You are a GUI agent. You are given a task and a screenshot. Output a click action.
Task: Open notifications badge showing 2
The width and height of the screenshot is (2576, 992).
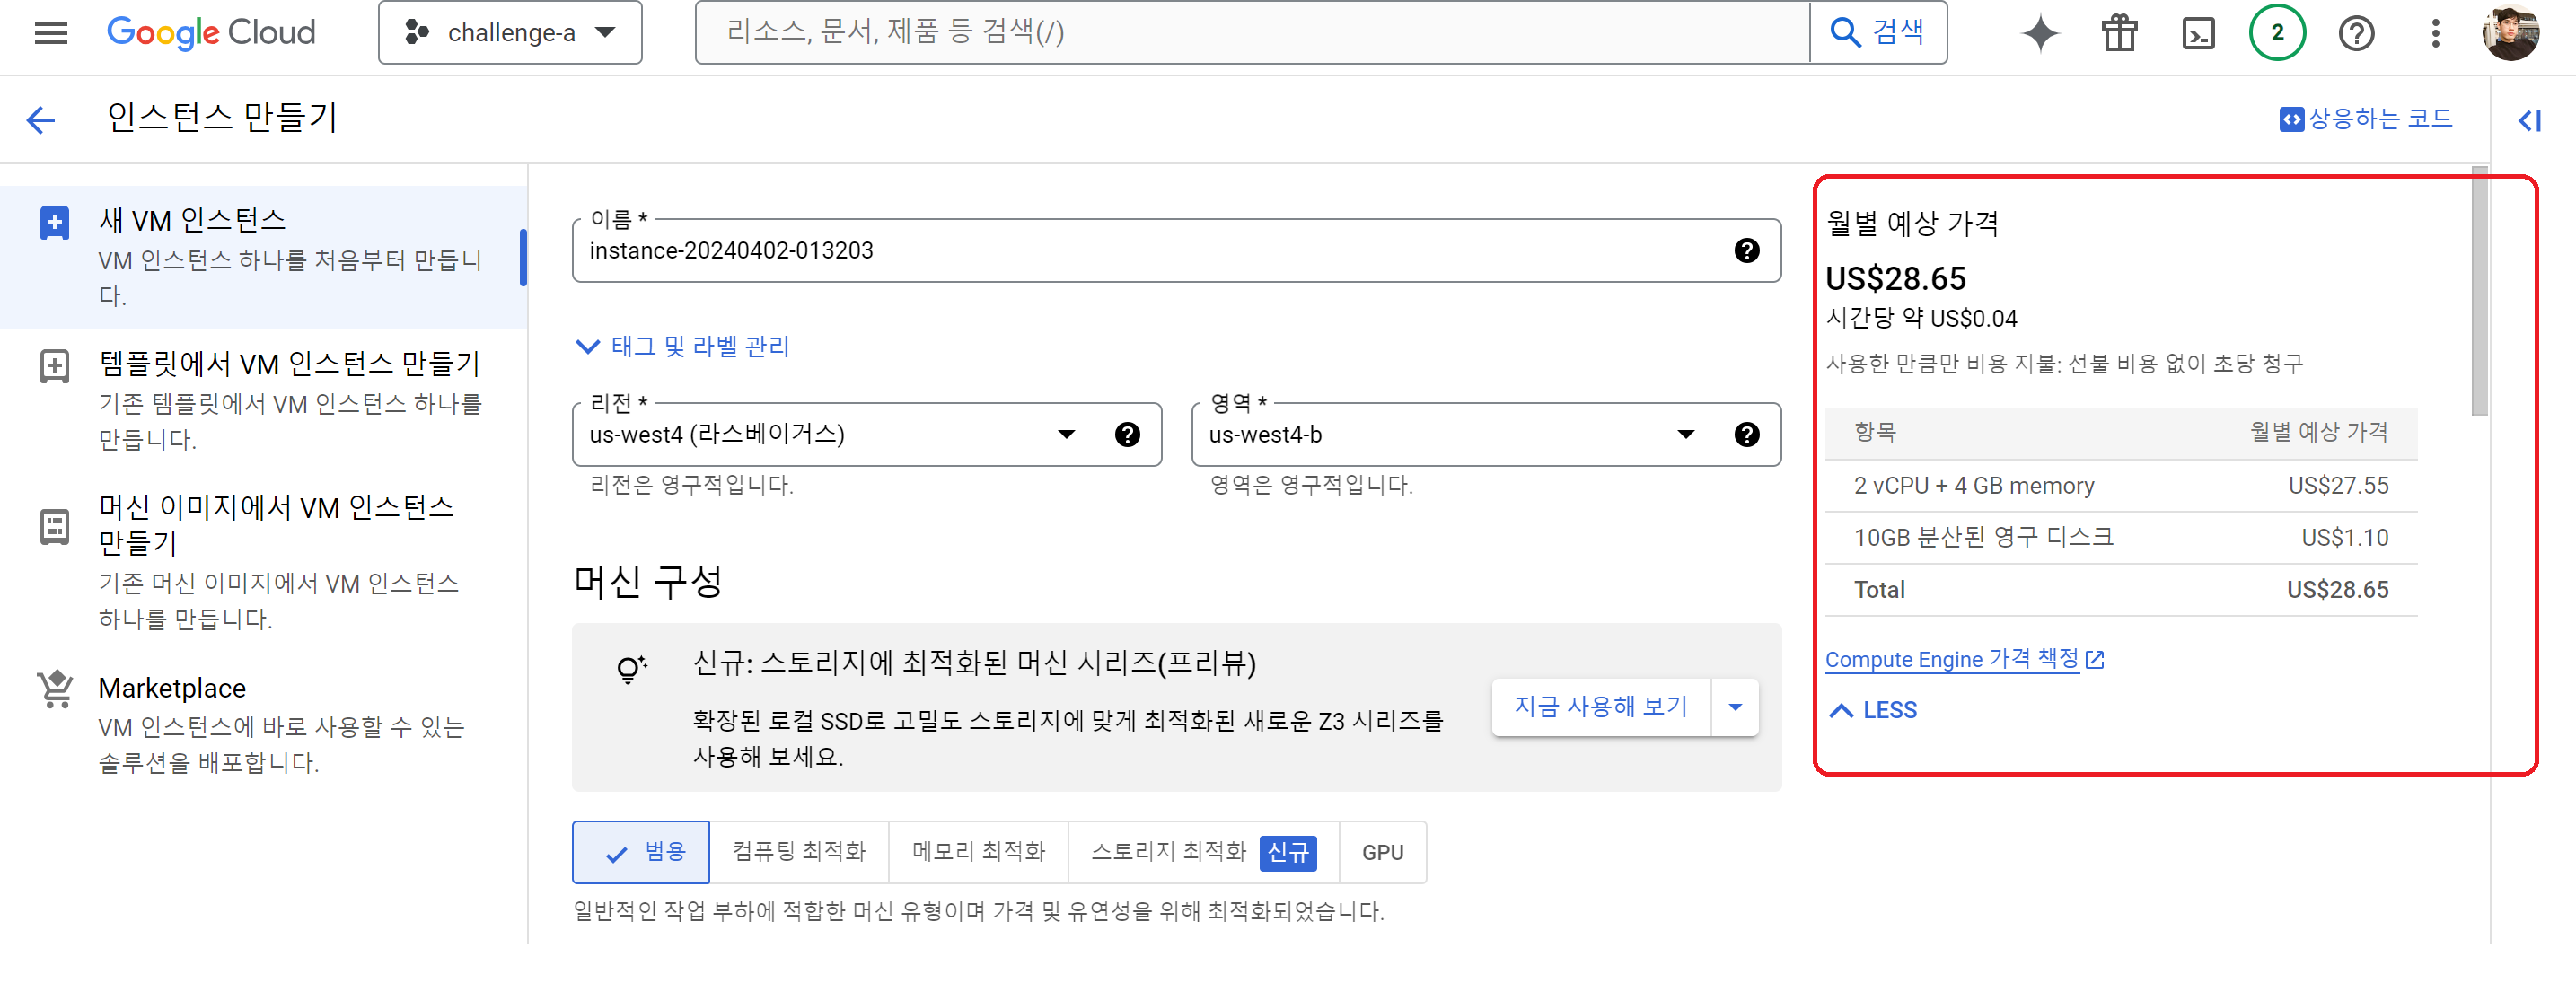coord(2276,33)
